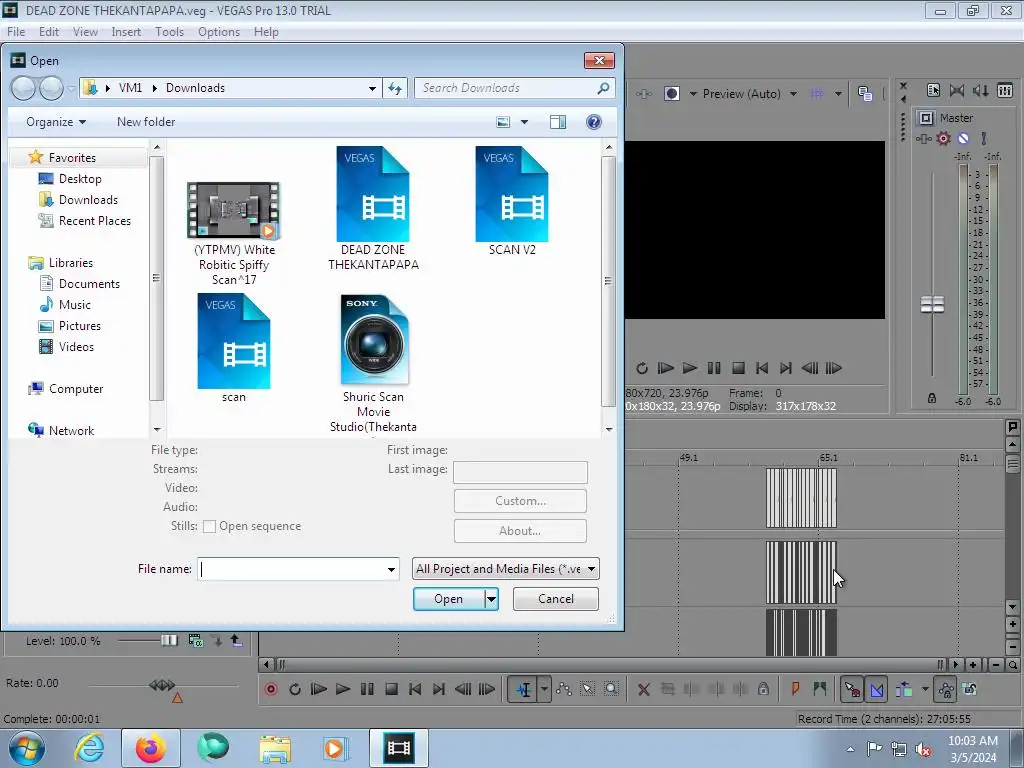Image resolution: width=1024 pixels, height=768 pixels.
Task: Select the Zoom Edit tool magnifier
Action: tap(611, 689)
